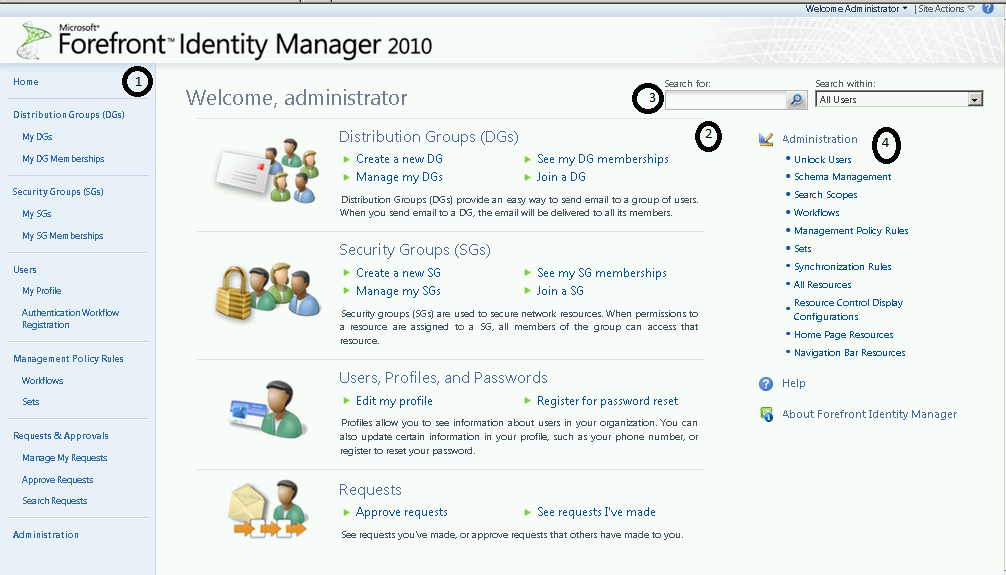Open Manage My Requests in sidebar
The width and height of the screenshot is (1006, 575).
pyautogui.click(x=64, y=458)
